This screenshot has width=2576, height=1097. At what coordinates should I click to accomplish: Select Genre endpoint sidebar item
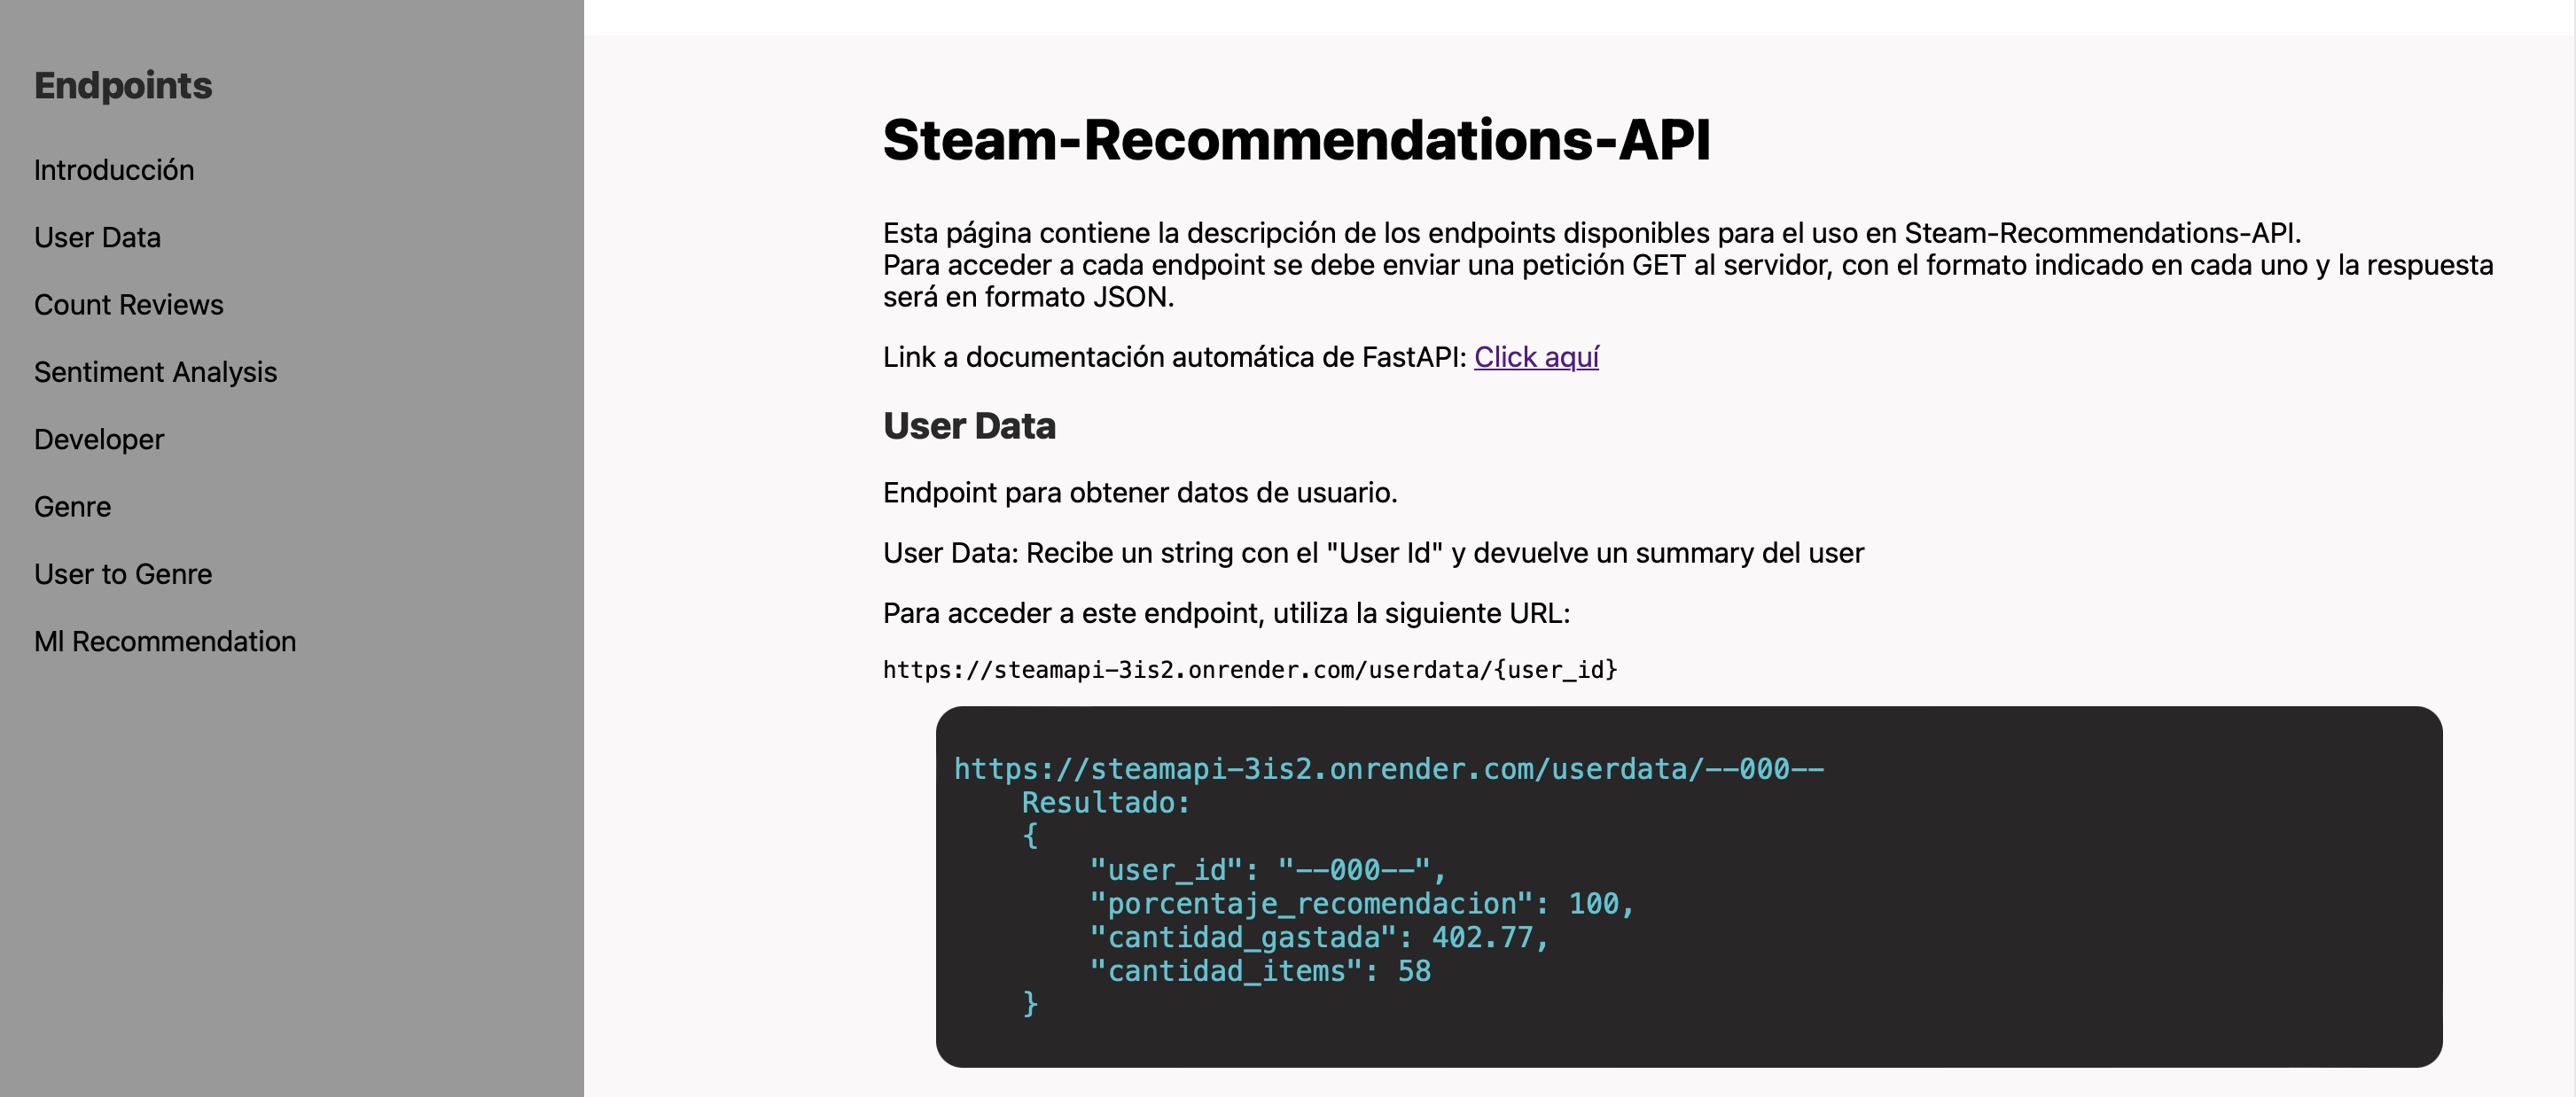click(73, 504)
